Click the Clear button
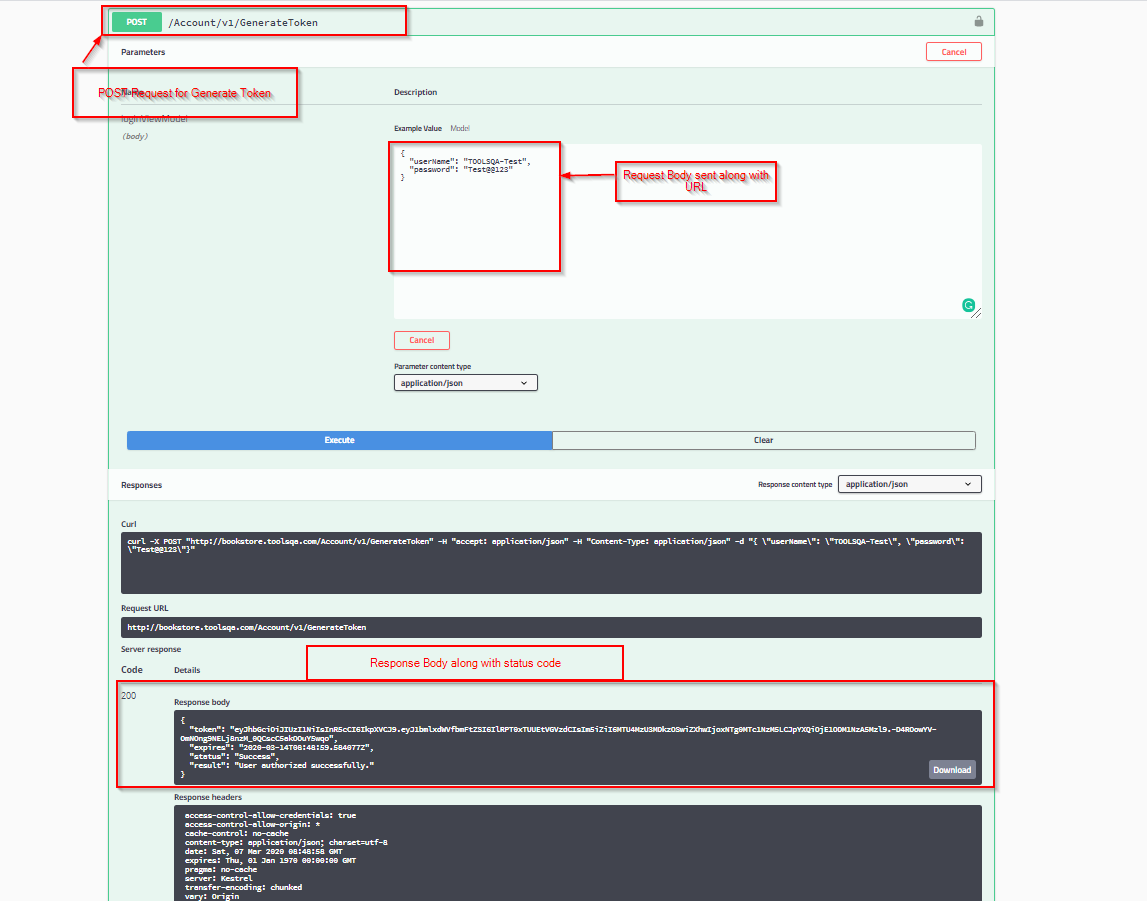 pos(763,440)
